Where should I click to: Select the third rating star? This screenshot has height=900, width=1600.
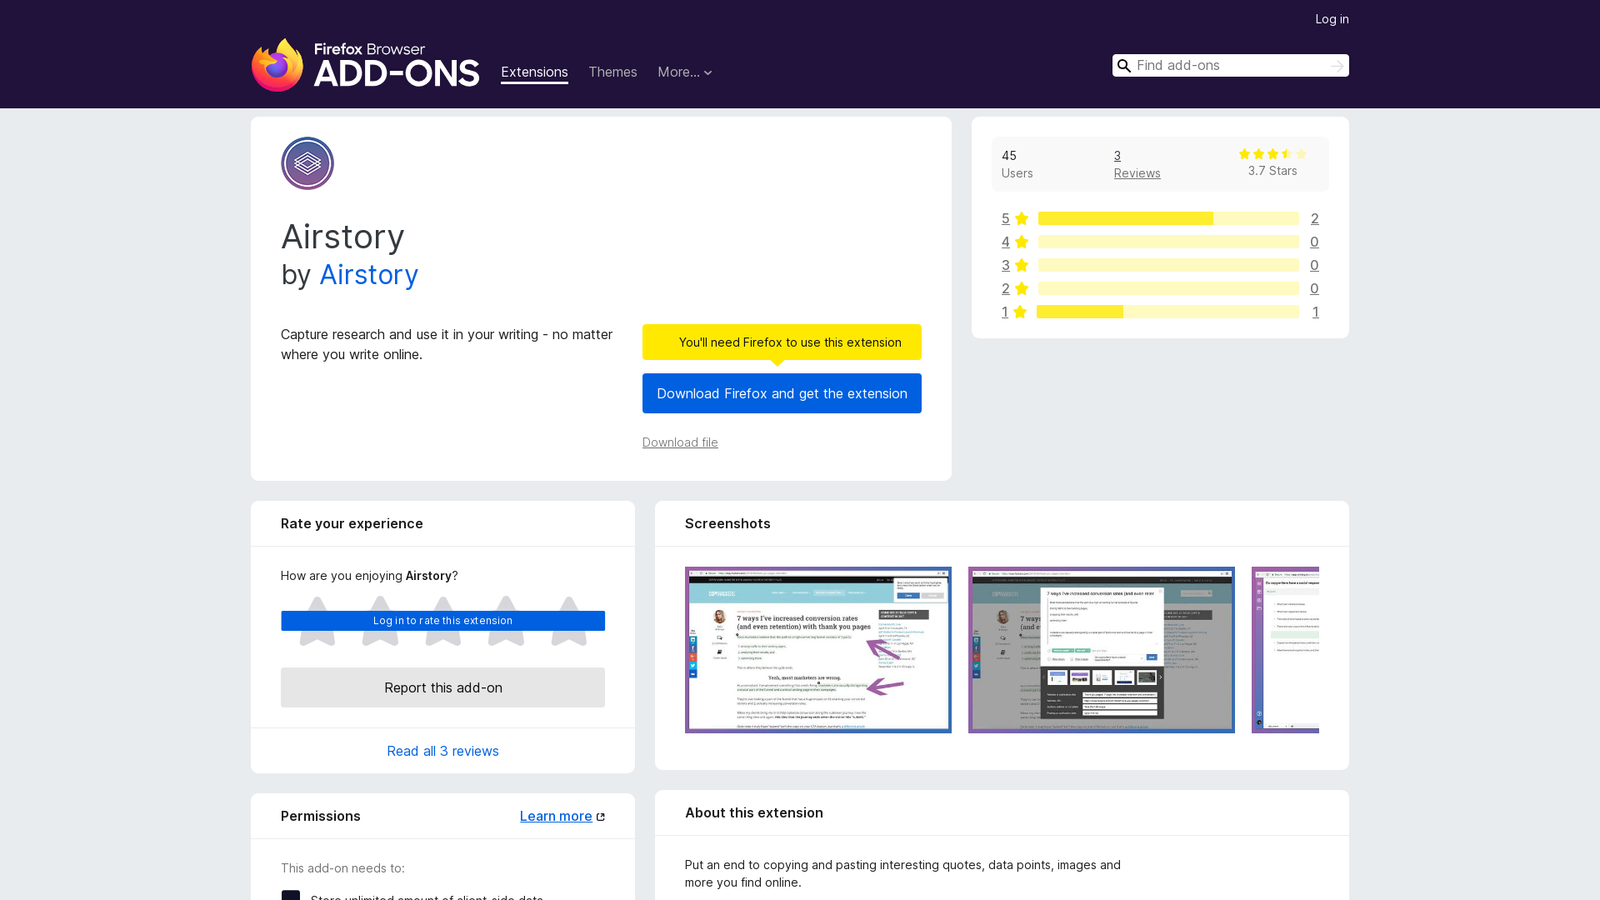coord(443,621)
